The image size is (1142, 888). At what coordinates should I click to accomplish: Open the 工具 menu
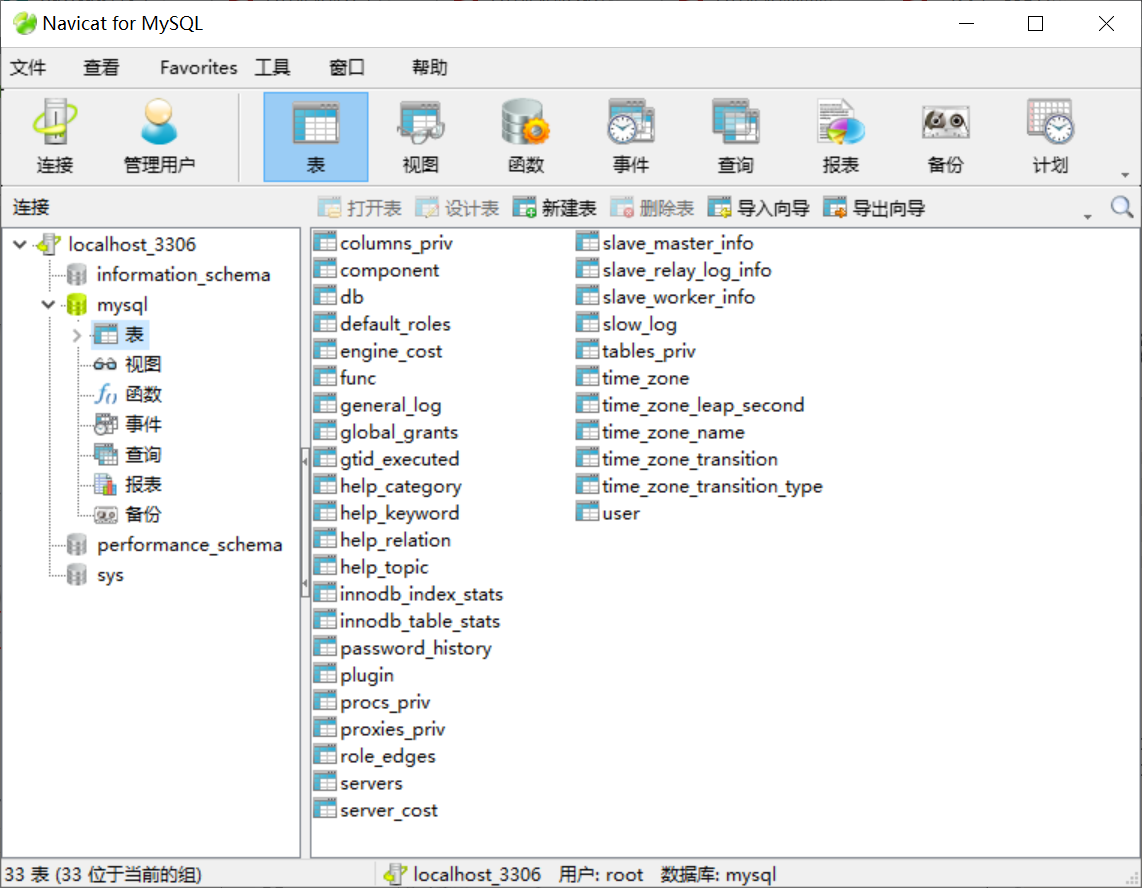pyautogui.click(x=271, y=67)
